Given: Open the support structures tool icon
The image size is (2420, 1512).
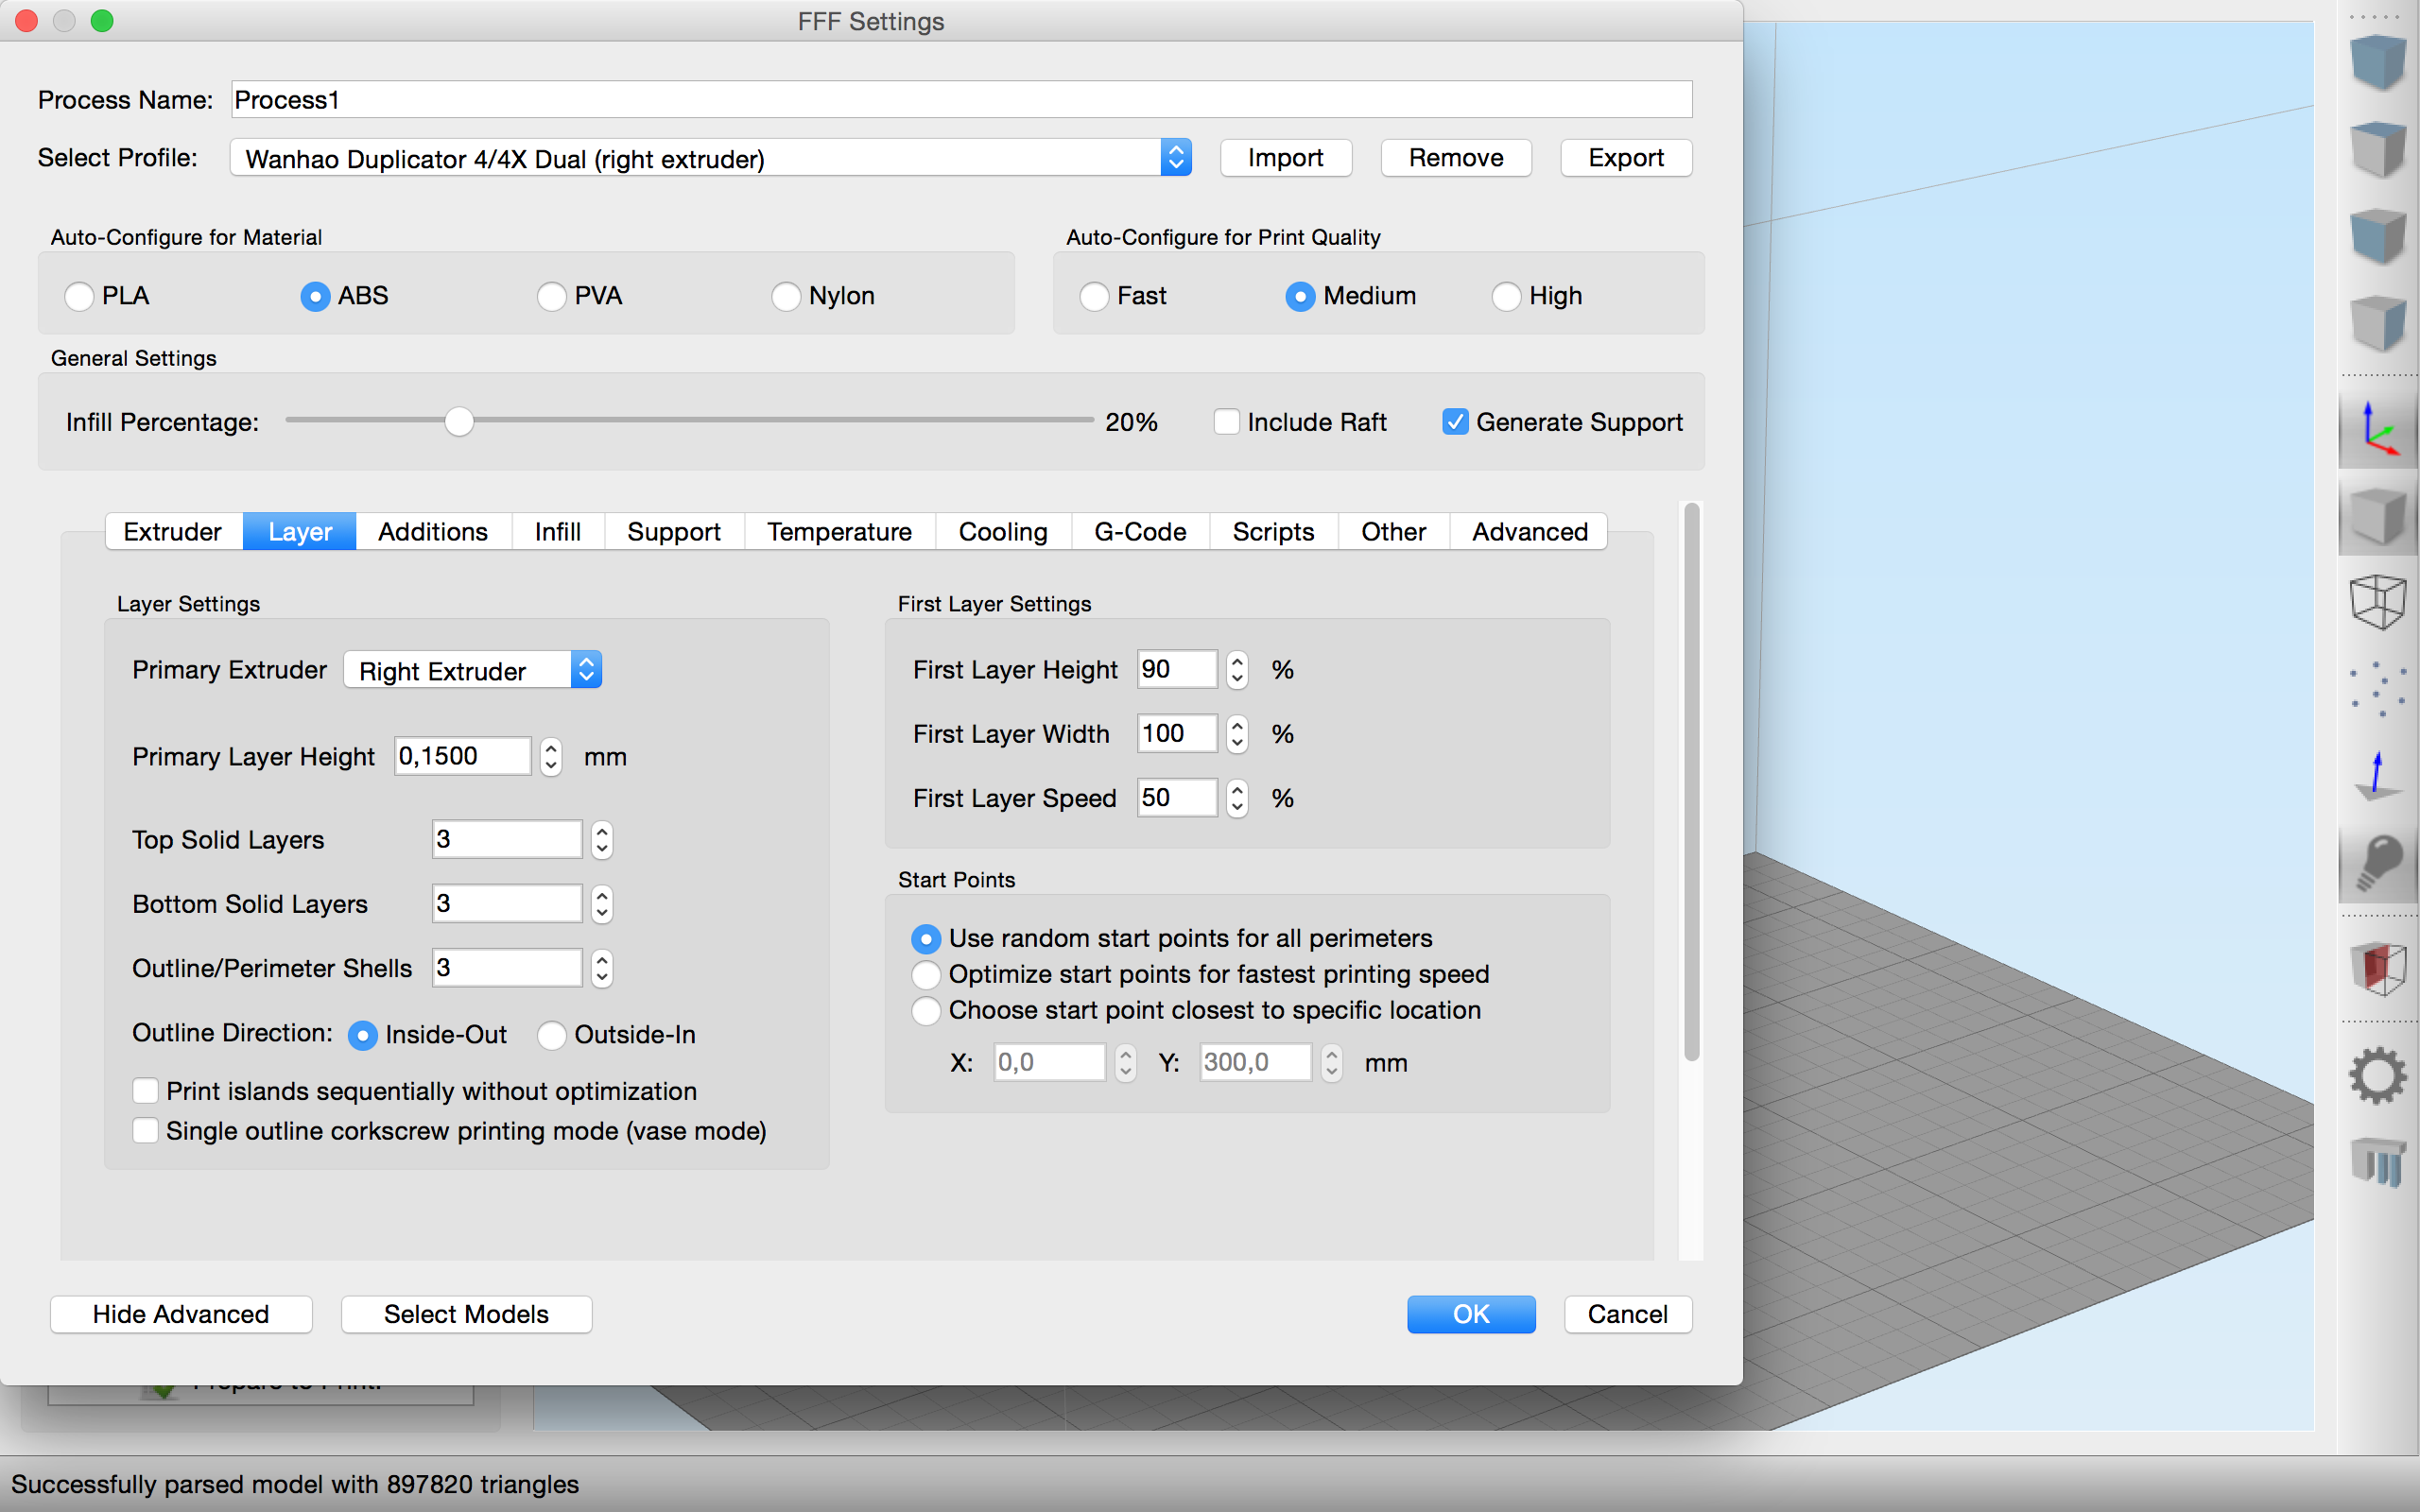Looking at the screenshot, I should coord(2378,1162).
